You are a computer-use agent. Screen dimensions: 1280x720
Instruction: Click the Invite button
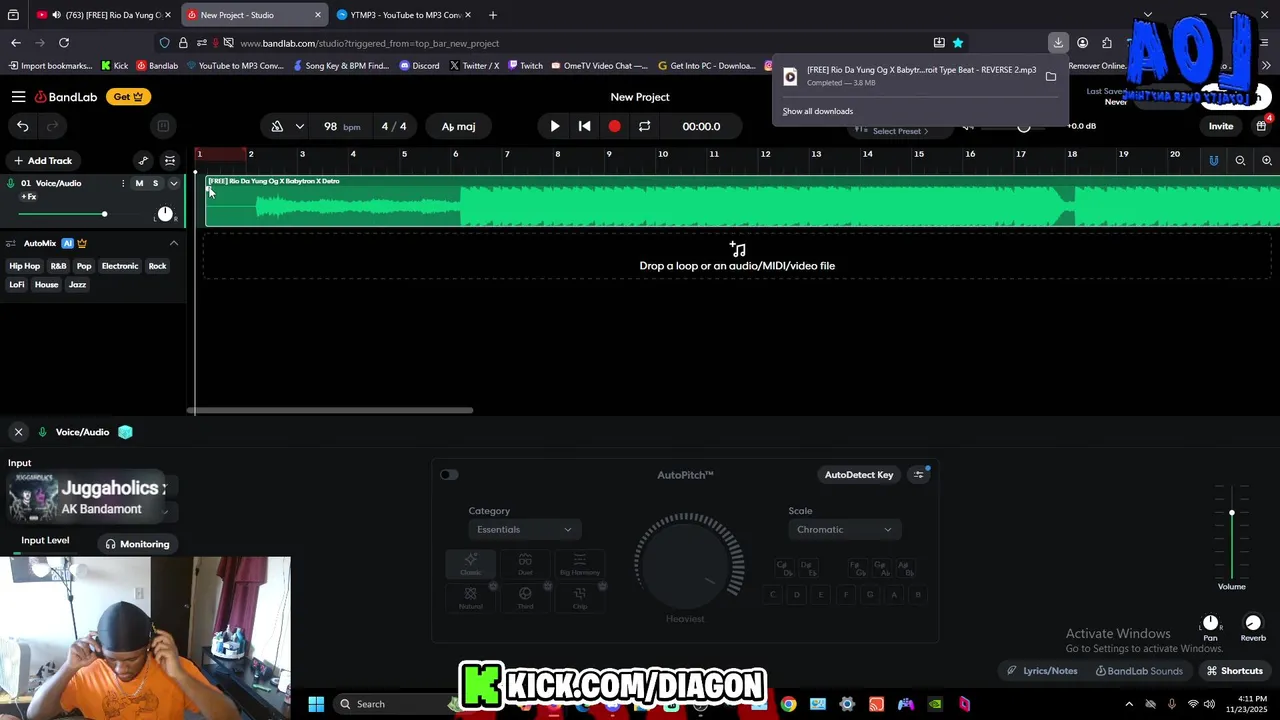(1221, 126)
